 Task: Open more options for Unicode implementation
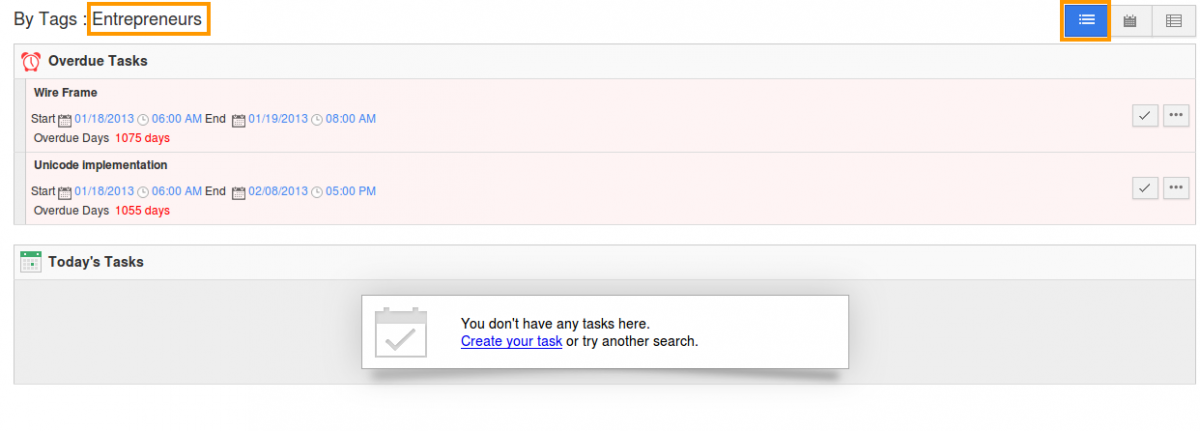[1176, 187]
